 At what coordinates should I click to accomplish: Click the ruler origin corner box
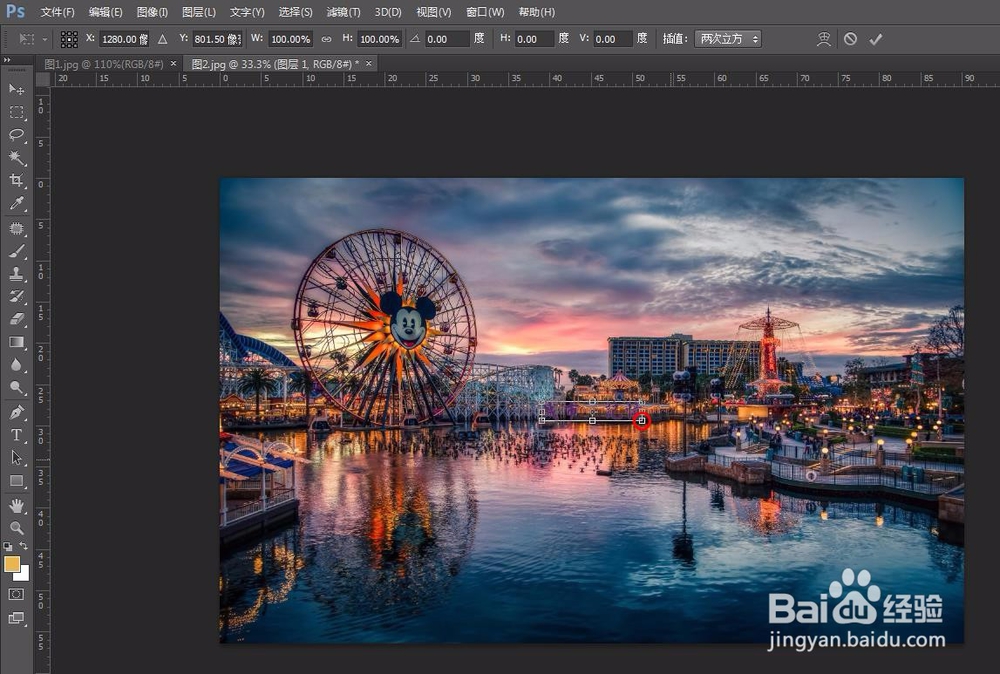coord(43,79)
